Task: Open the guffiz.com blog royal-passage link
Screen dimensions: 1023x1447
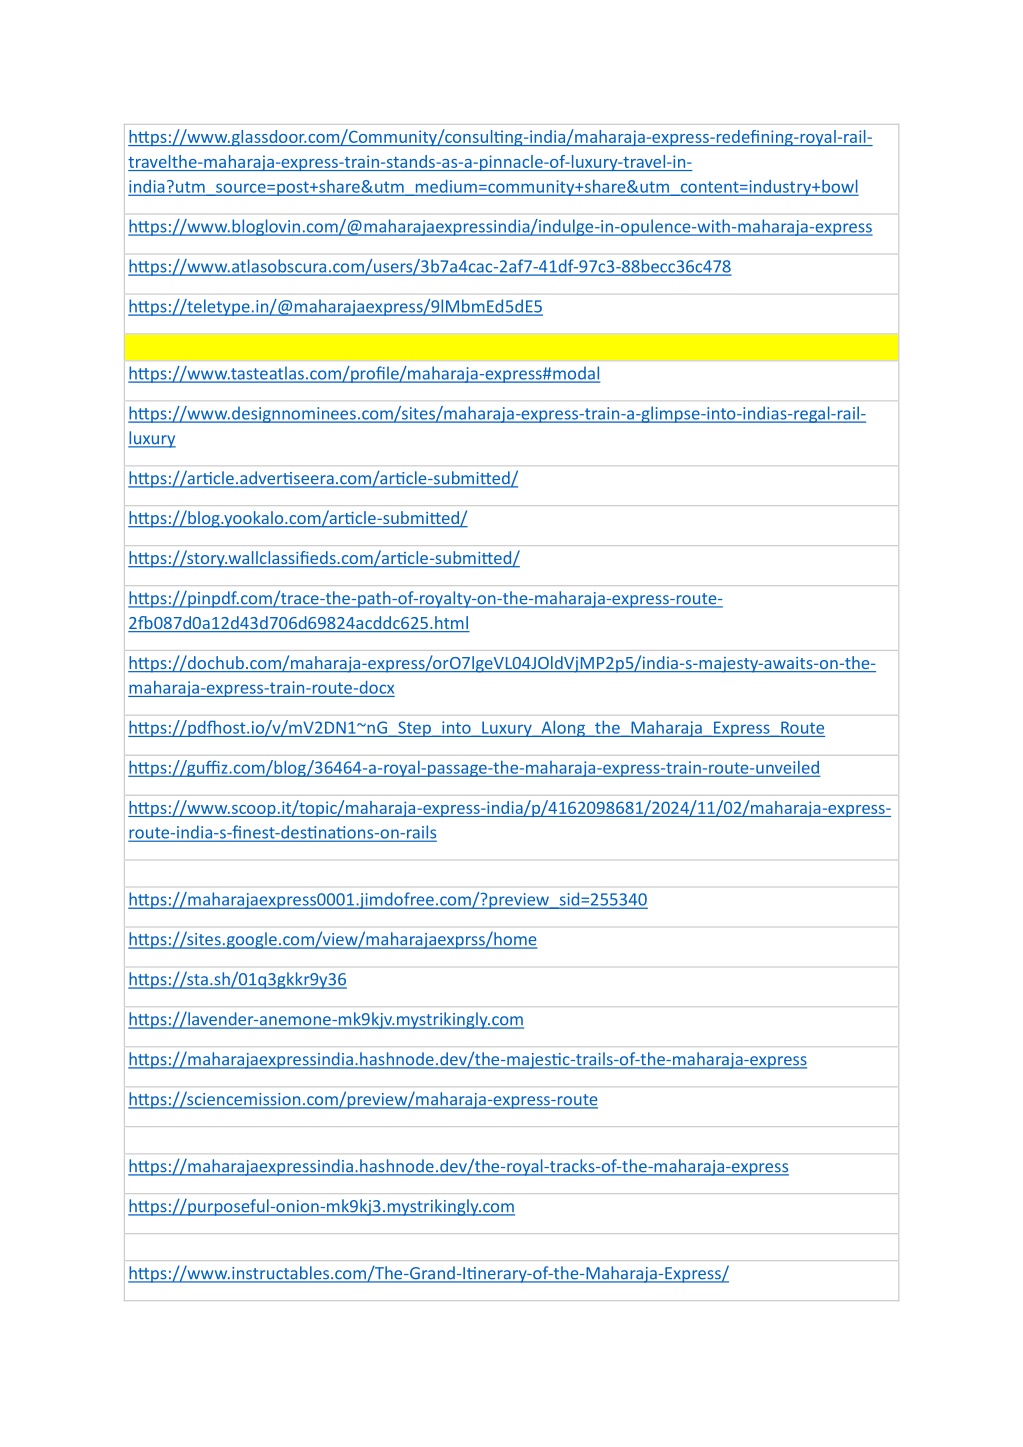Action: pyautogui.click(x=474, y=768)
